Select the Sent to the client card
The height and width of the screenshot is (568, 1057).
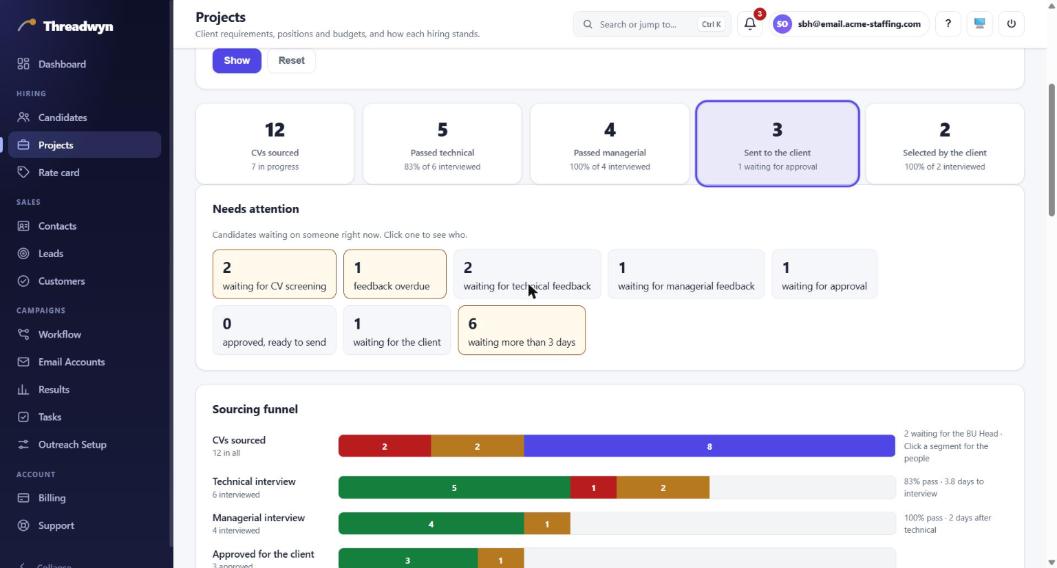(777, 144)
